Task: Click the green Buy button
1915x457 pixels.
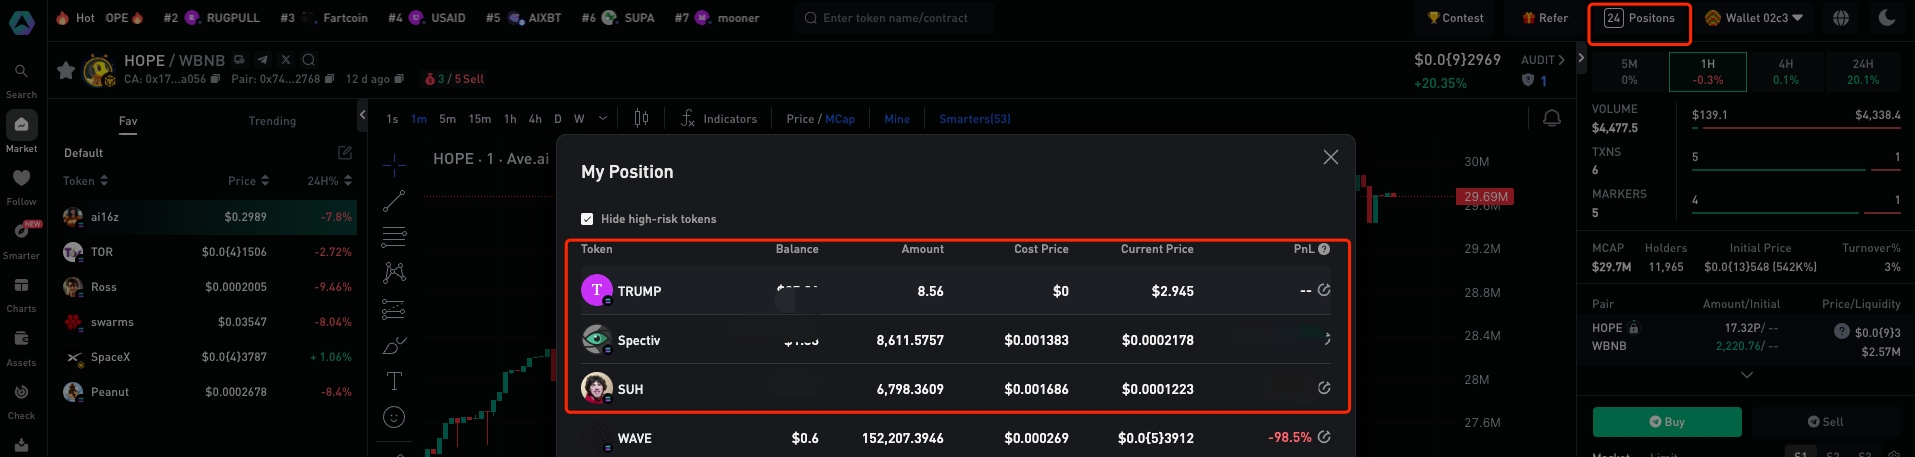Action: click(1666, 422)
